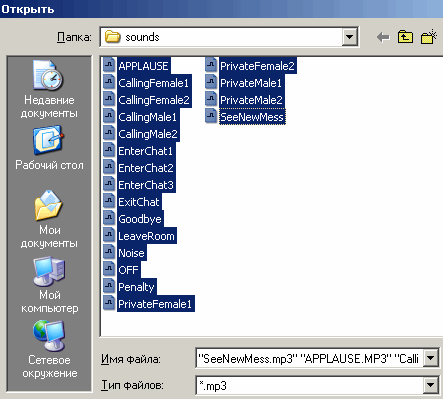Expand the Папка folder dropdown arrow
Viewport: 443px width, 399px height.
349,37
